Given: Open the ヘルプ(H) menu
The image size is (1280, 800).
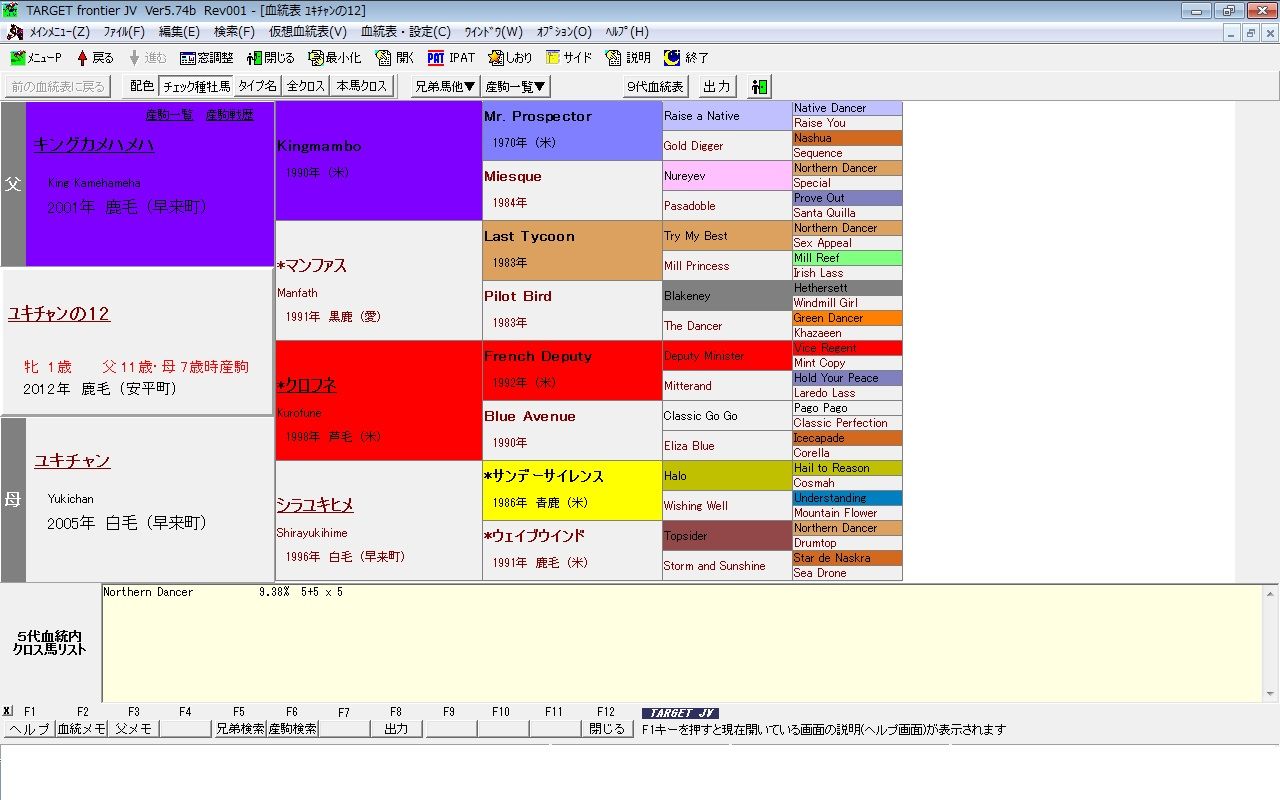Looking at the screenshot, I should (627, 32).
